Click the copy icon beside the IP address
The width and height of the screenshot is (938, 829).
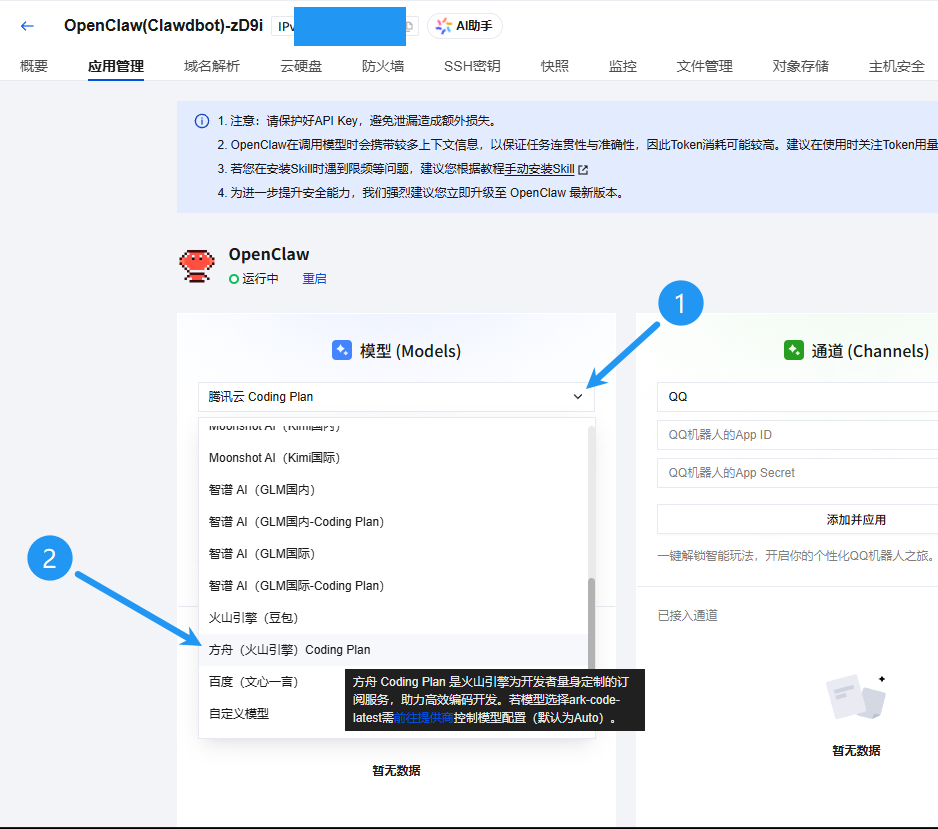point(408,26)
